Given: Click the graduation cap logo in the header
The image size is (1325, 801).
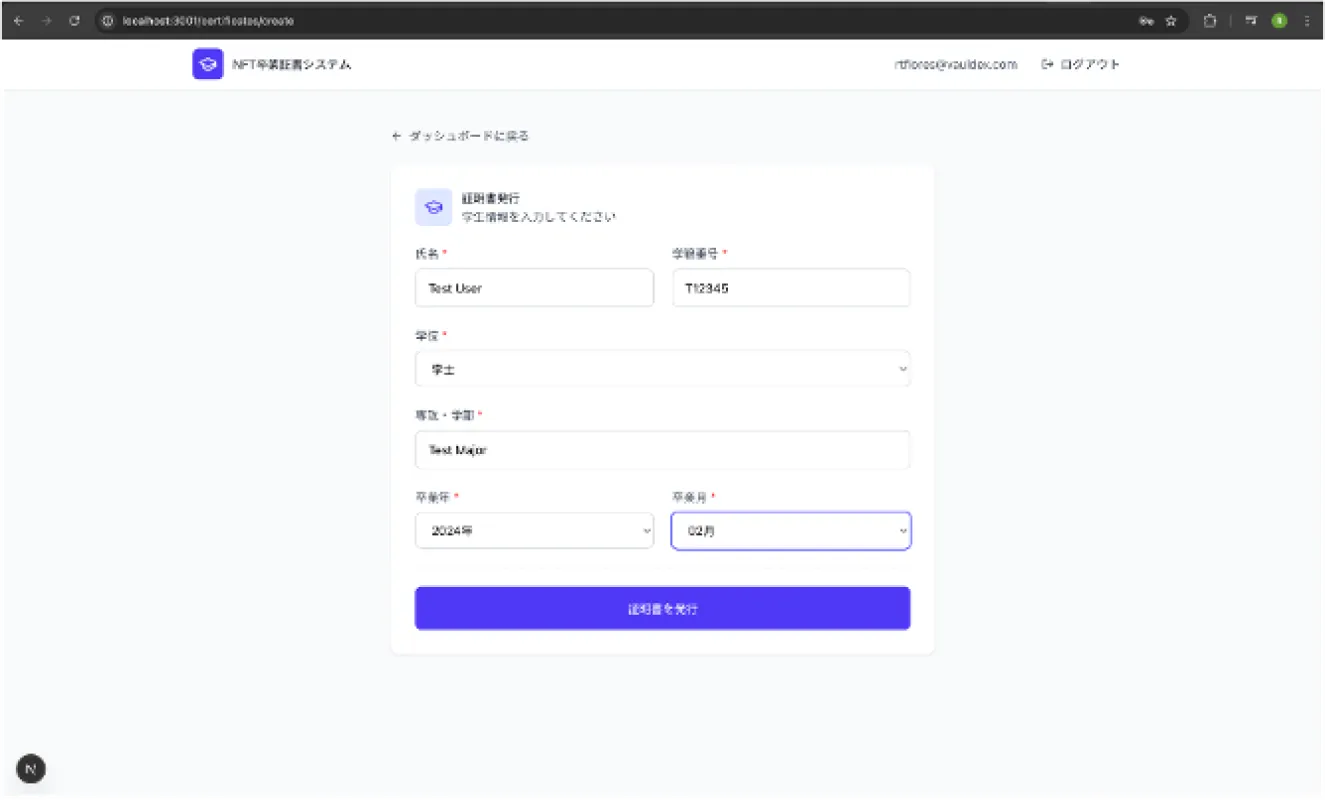Looking at the screenshot, I should 207,63.
